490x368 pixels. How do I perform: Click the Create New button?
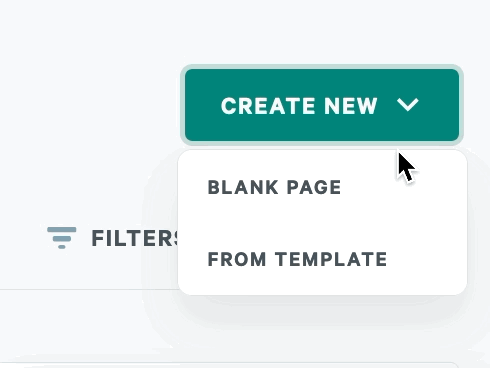tap(322, 105)
